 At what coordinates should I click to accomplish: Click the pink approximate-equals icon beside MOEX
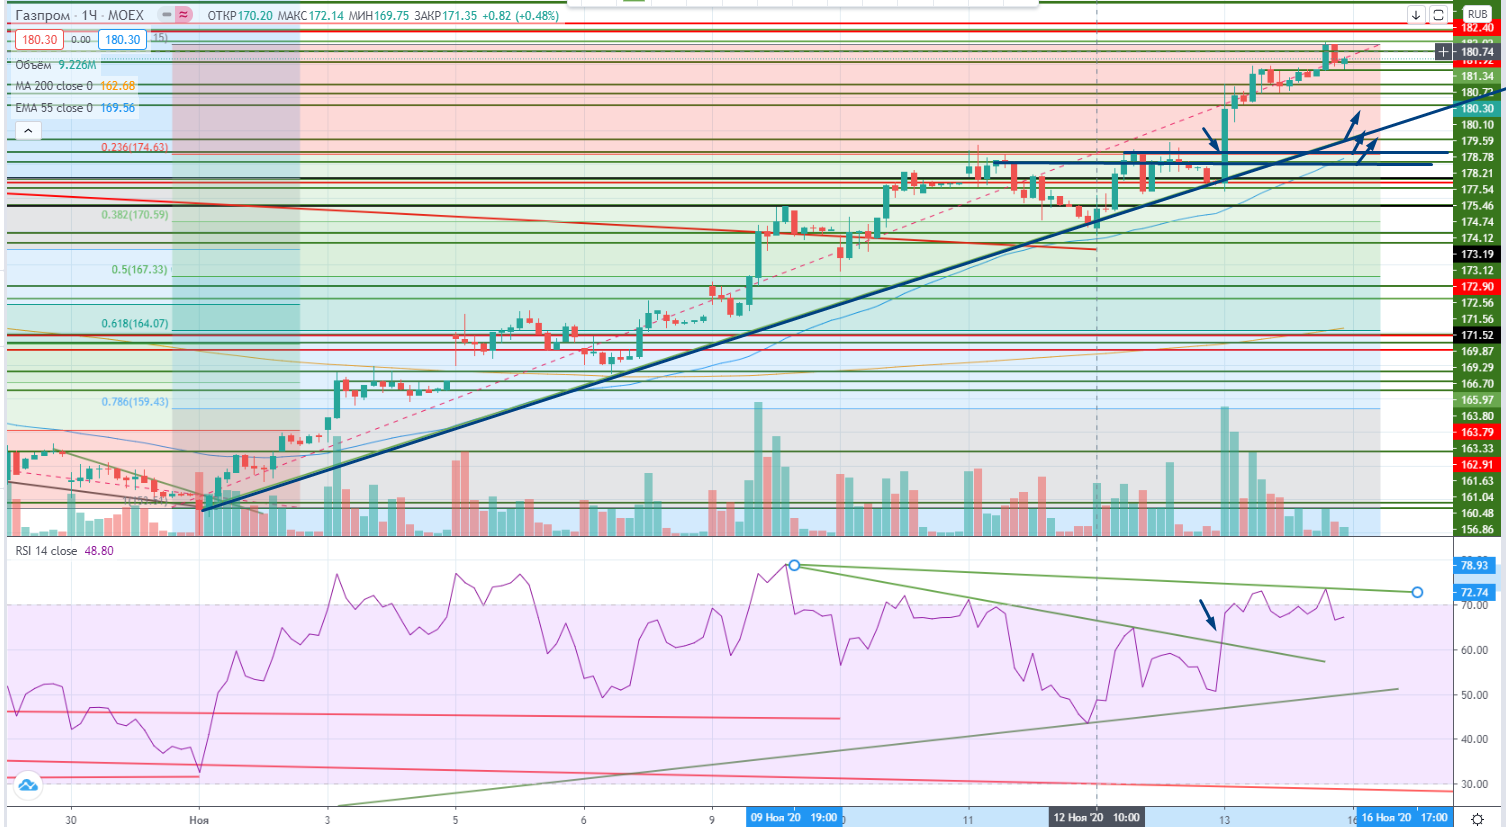184,15
